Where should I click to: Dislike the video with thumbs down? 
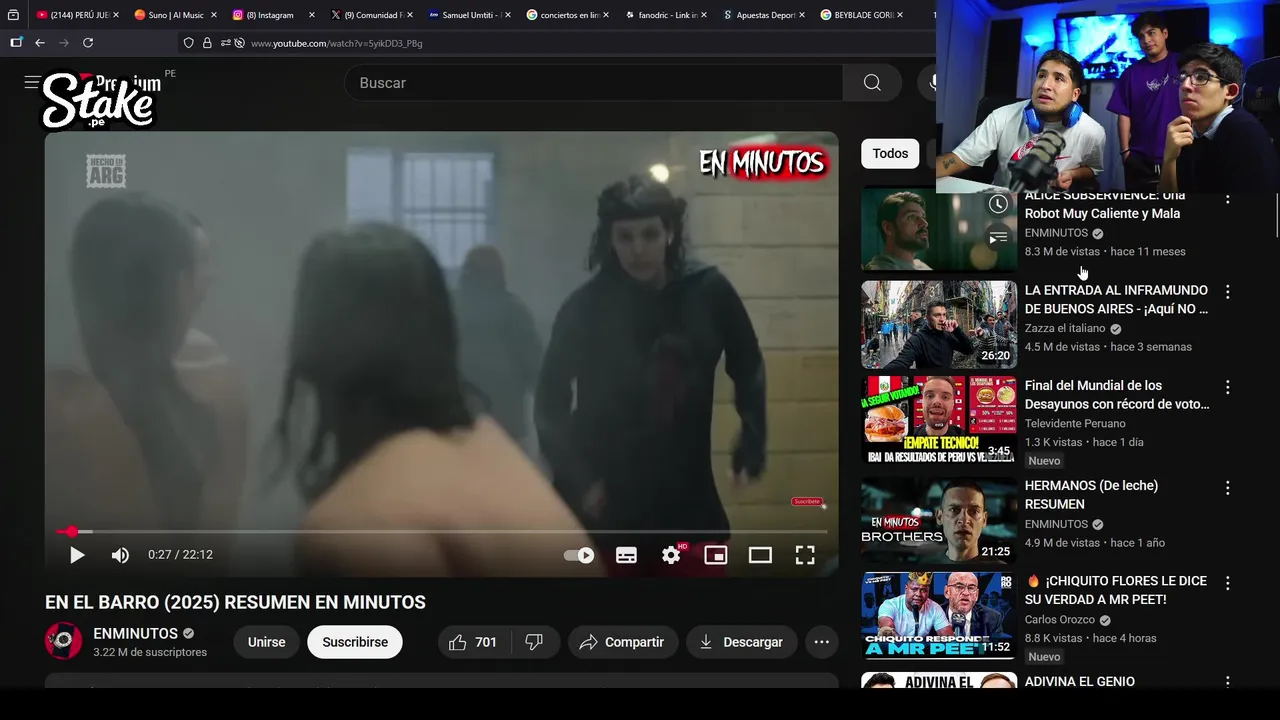click(x=535, y=642)
